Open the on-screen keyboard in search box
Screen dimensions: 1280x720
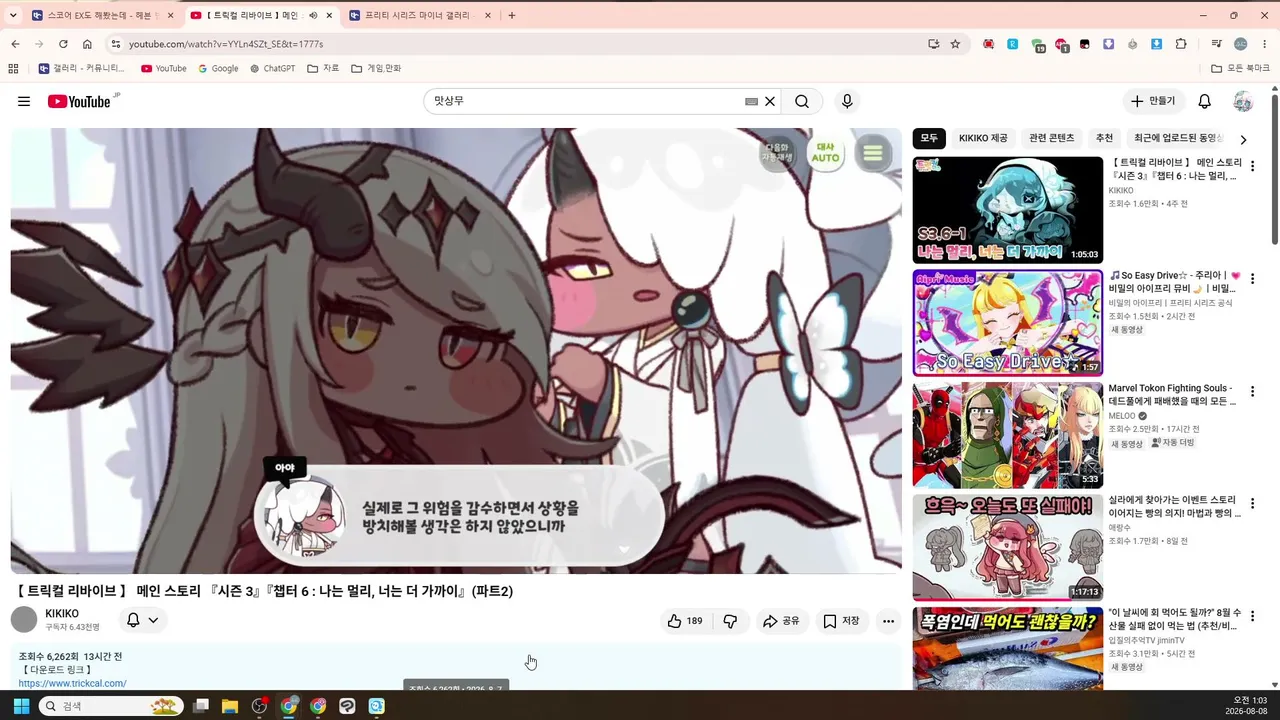[751, 101]
